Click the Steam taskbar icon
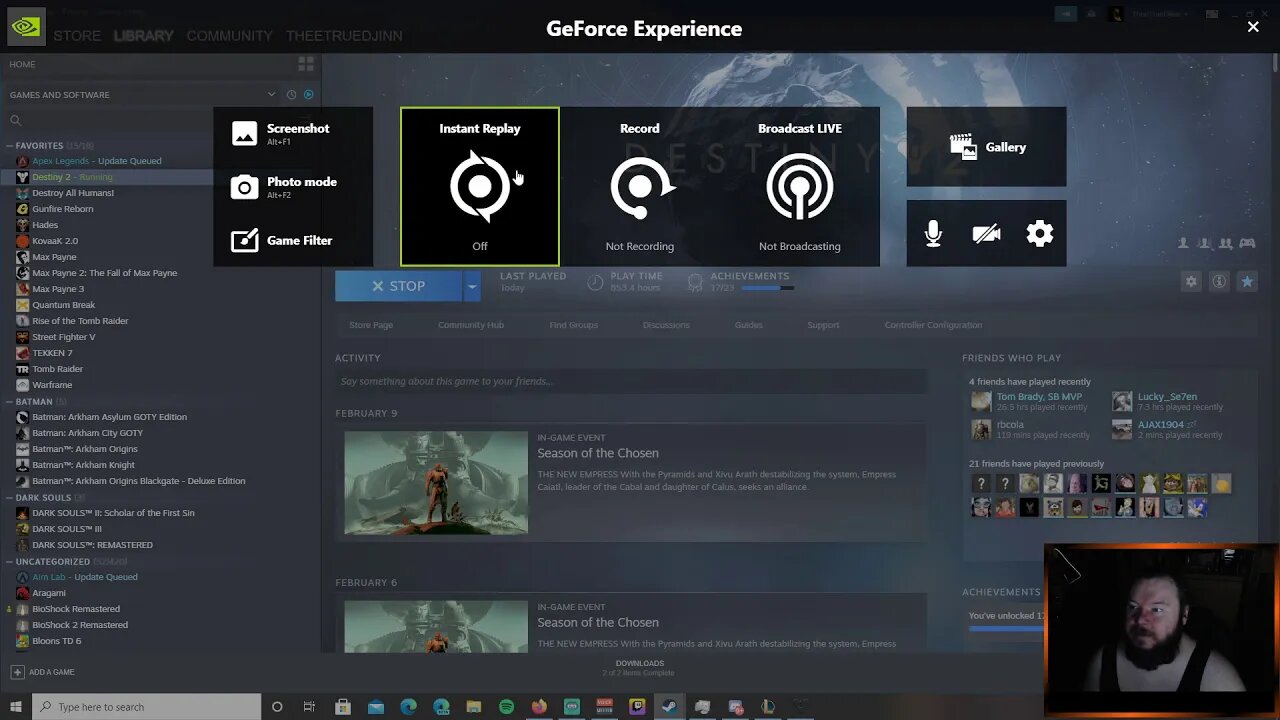The height and width of the screenshot is (720, 1280). [x=669, y=707]
